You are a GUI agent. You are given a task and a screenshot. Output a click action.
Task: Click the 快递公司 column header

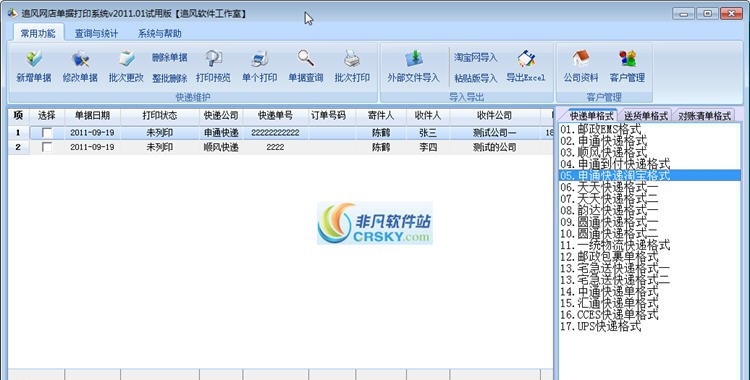[221, 115]
